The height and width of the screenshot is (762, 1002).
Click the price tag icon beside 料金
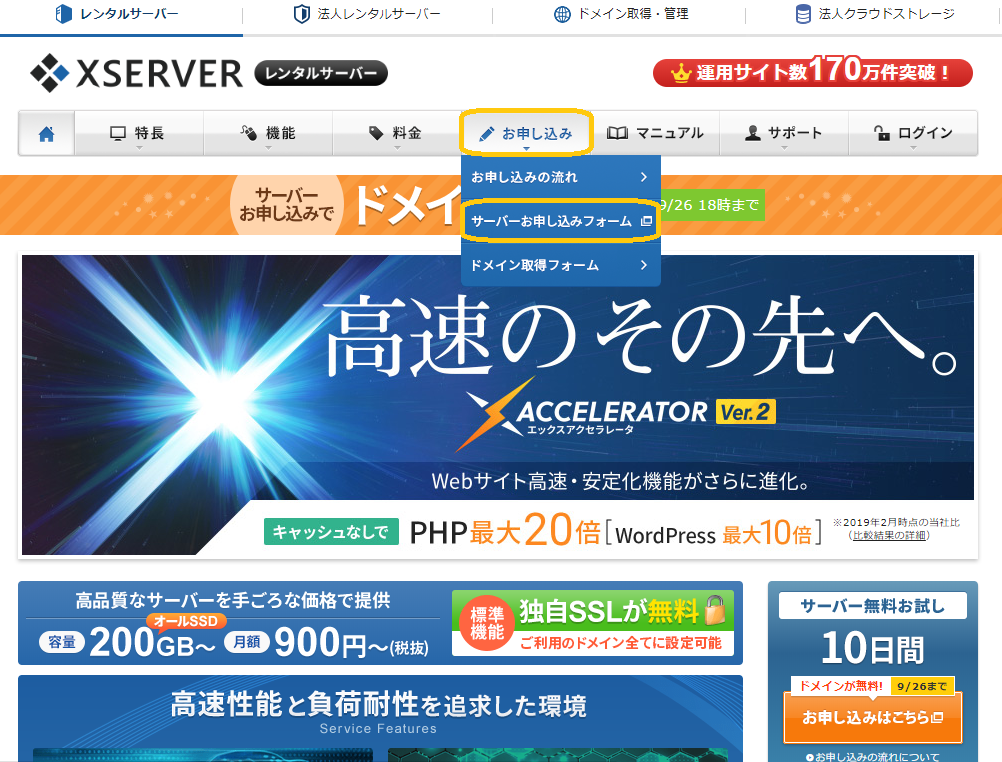pos(376,133)
